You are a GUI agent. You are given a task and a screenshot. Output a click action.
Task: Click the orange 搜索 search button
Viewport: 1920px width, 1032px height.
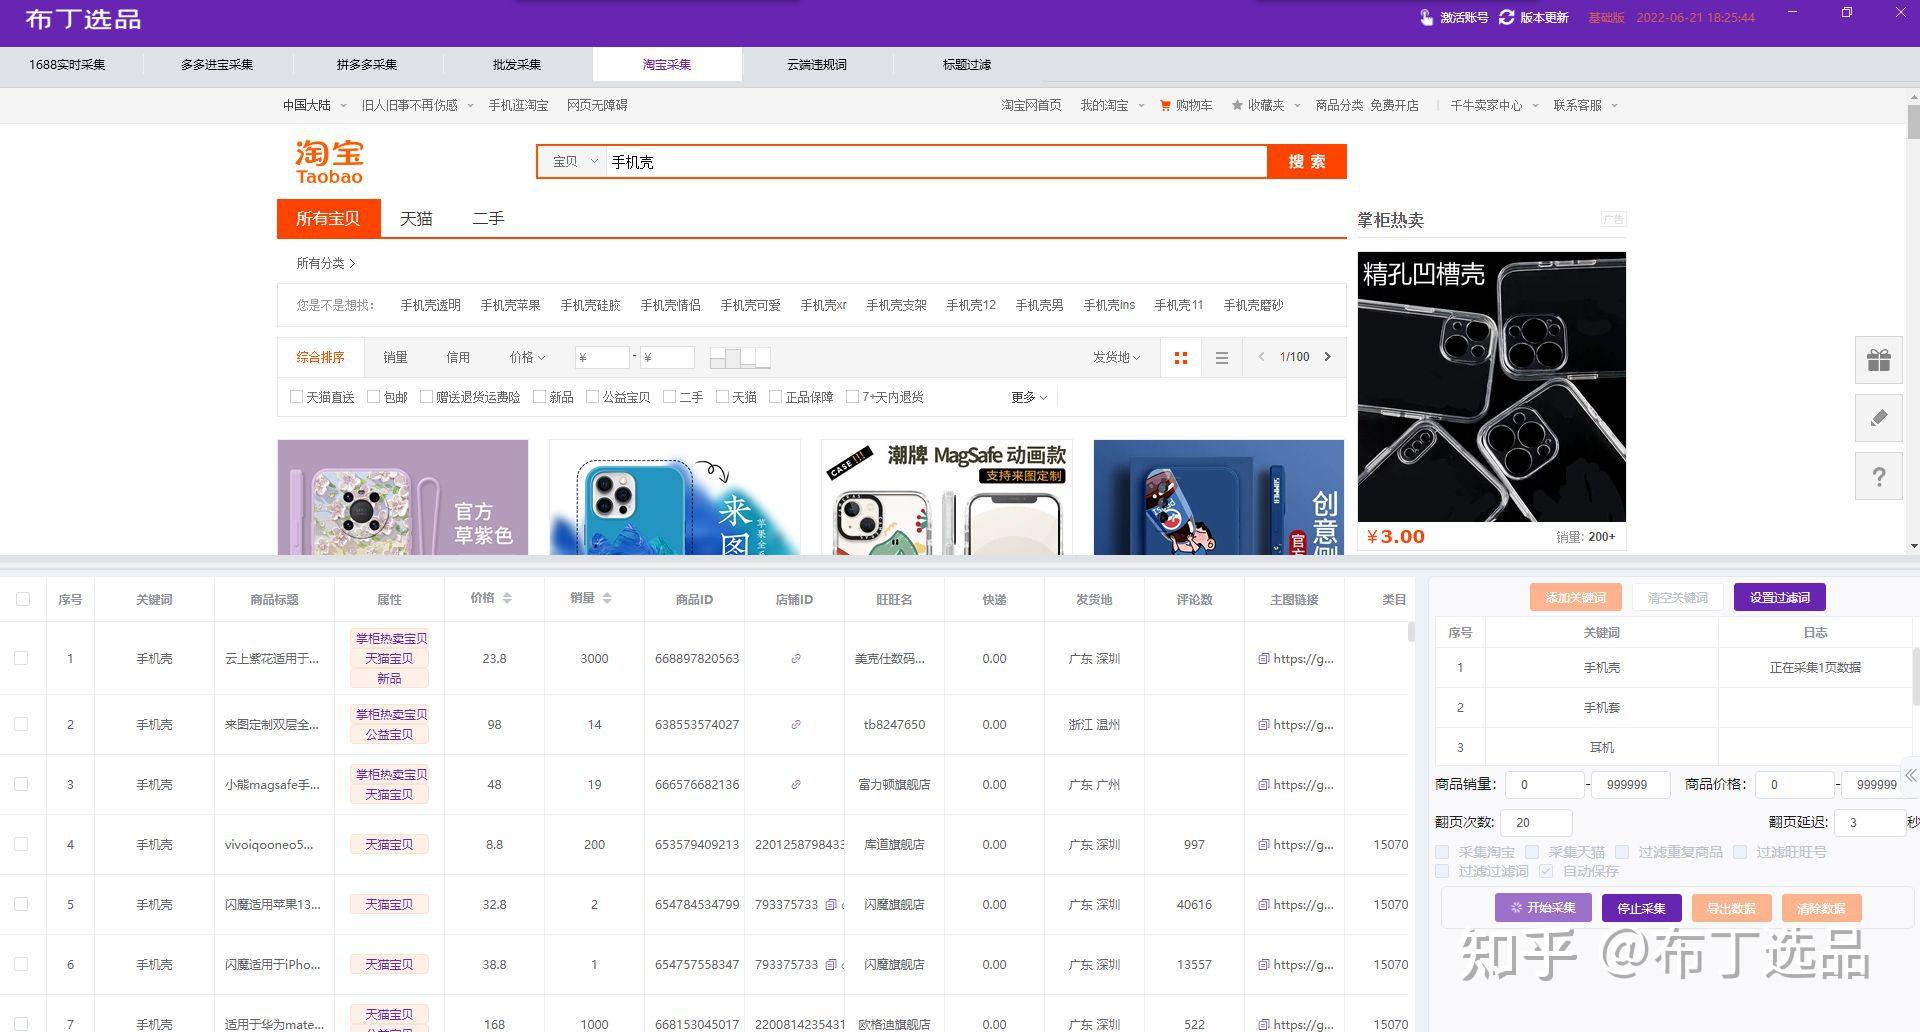(1307, 161)
